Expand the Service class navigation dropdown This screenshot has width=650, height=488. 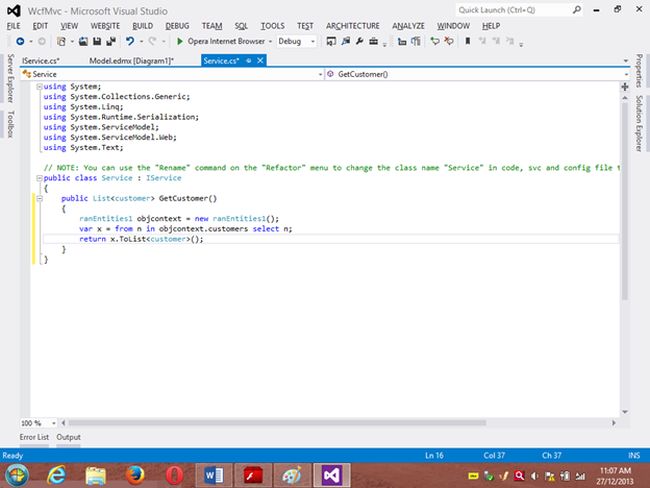pyautogui.click(x=319, y=74)
